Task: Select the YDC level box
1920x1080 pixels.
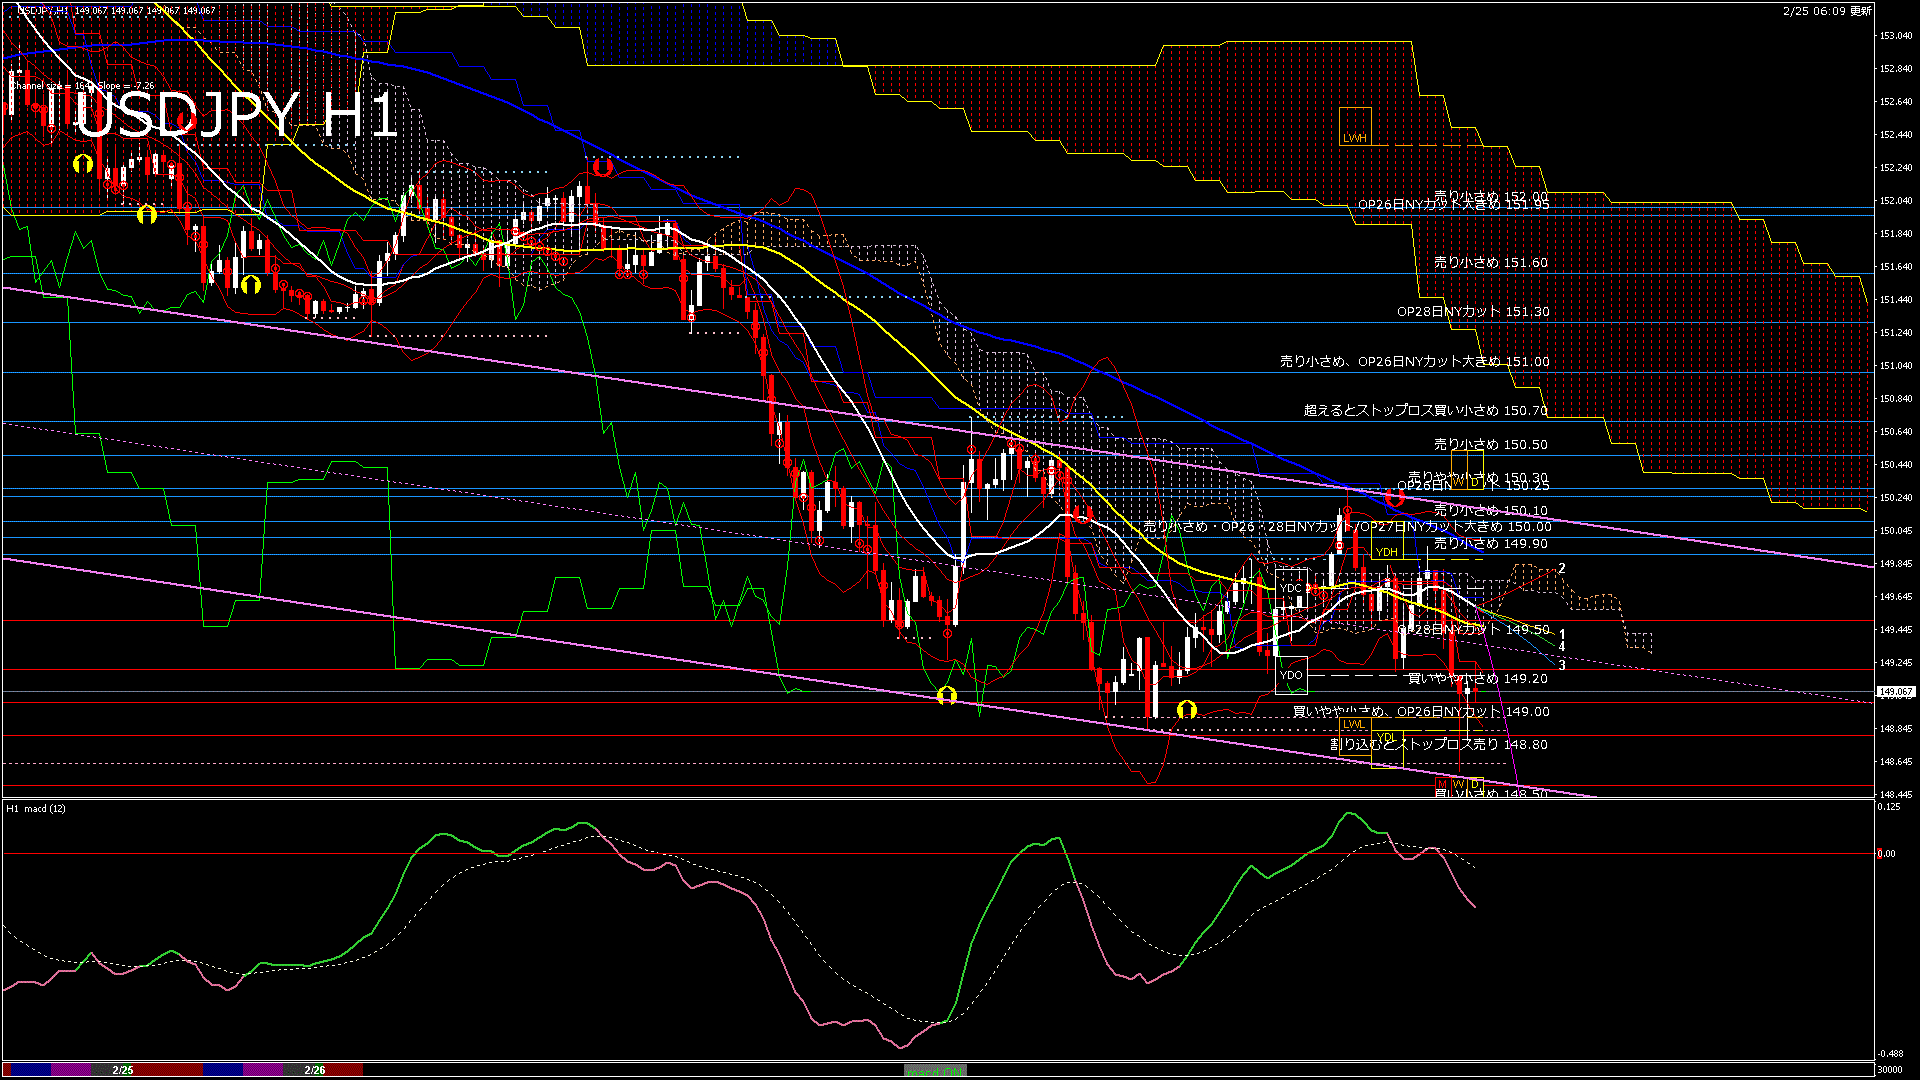Action: pos(1291,588)
